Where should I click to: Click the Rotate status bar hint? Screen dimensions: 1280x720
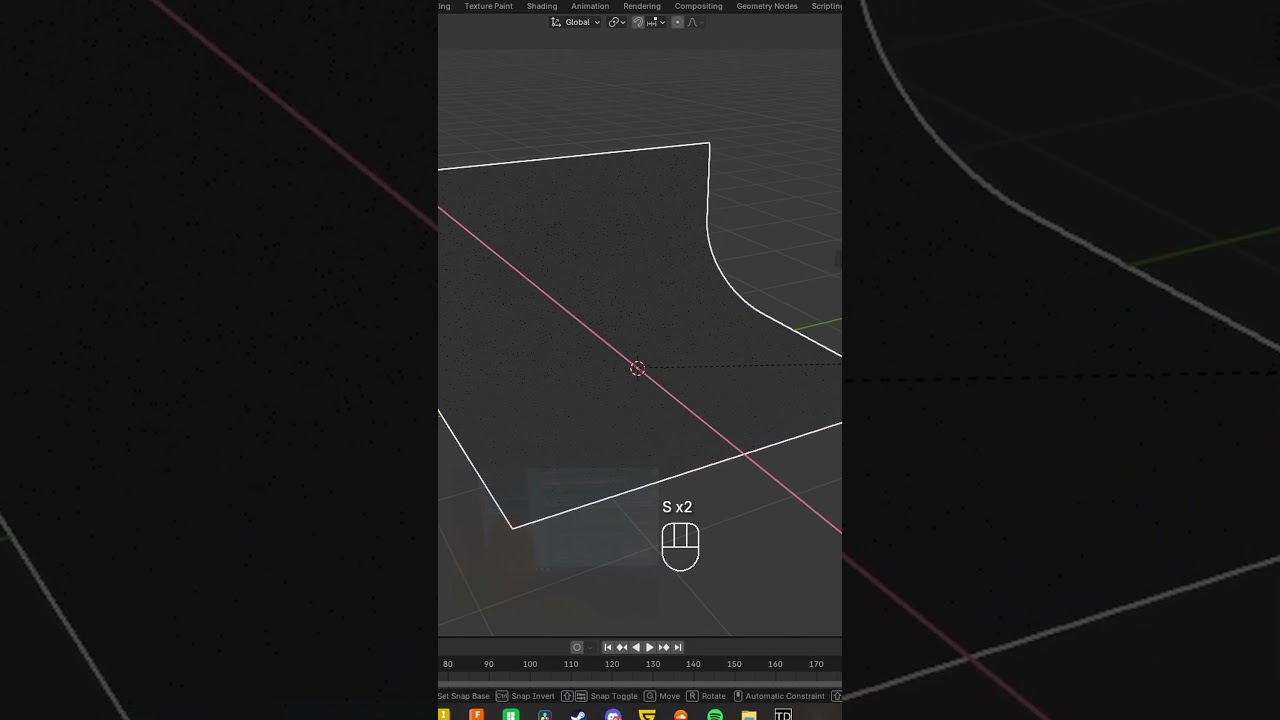(714, 696)
